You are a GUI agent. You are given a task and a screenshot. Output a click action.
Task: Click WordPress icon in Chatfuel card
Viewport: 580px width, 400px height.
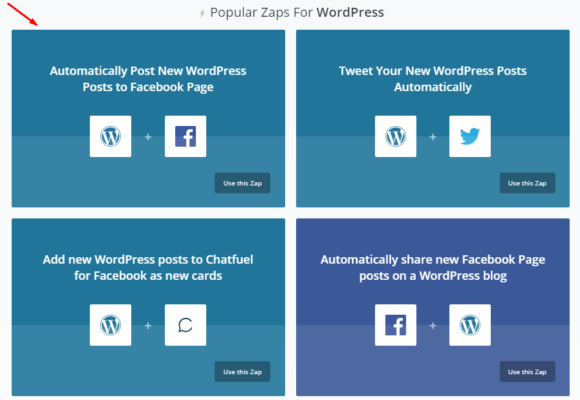tap(110, 325)
